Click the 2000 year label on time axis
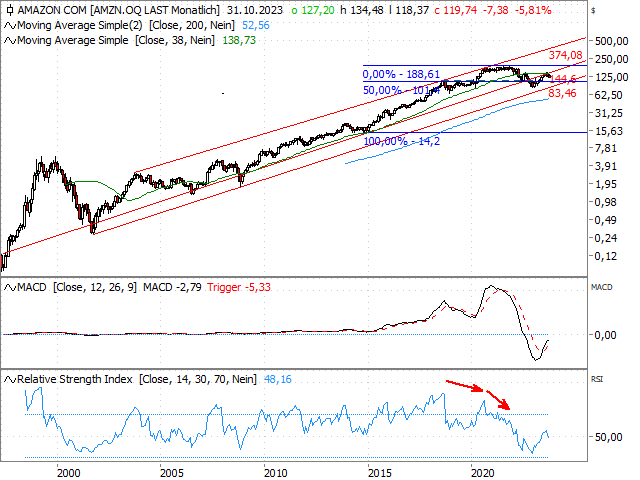 tap(69, 473)
